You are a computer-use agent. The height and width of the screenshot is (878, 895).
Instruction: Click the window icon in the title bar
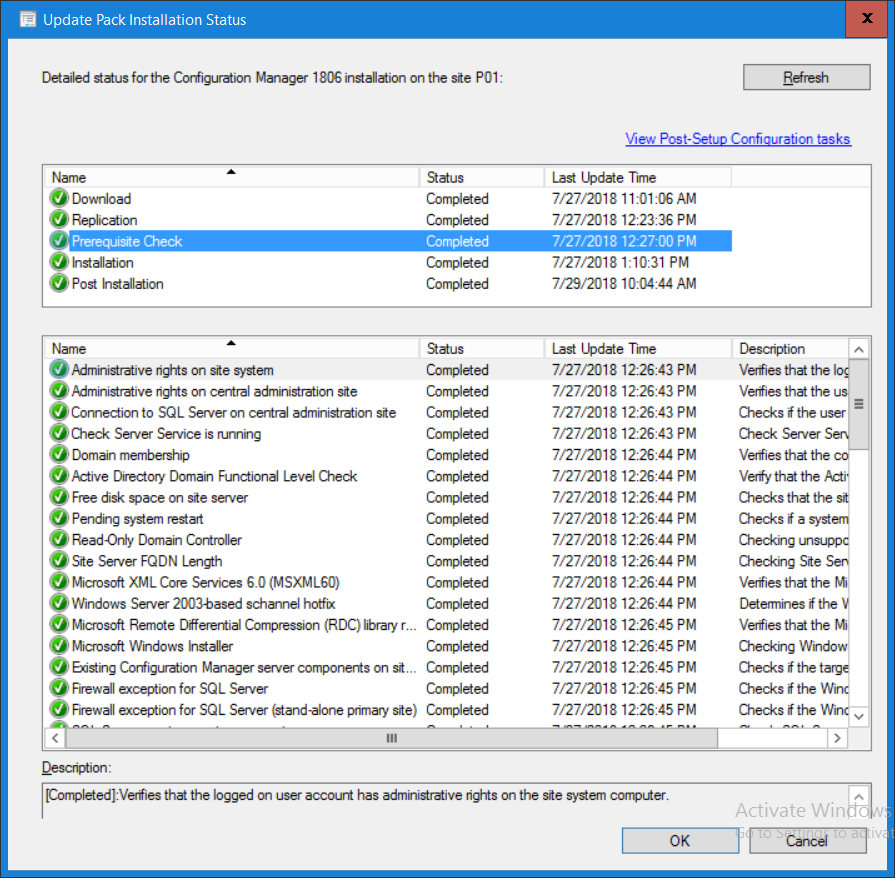pyautogui.click(x=27, y=19)
